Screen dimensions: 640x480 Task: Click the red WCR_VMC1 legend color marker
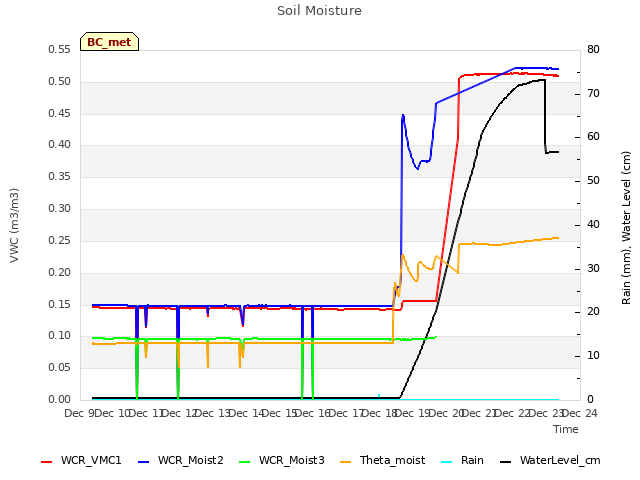click(47, 462)
